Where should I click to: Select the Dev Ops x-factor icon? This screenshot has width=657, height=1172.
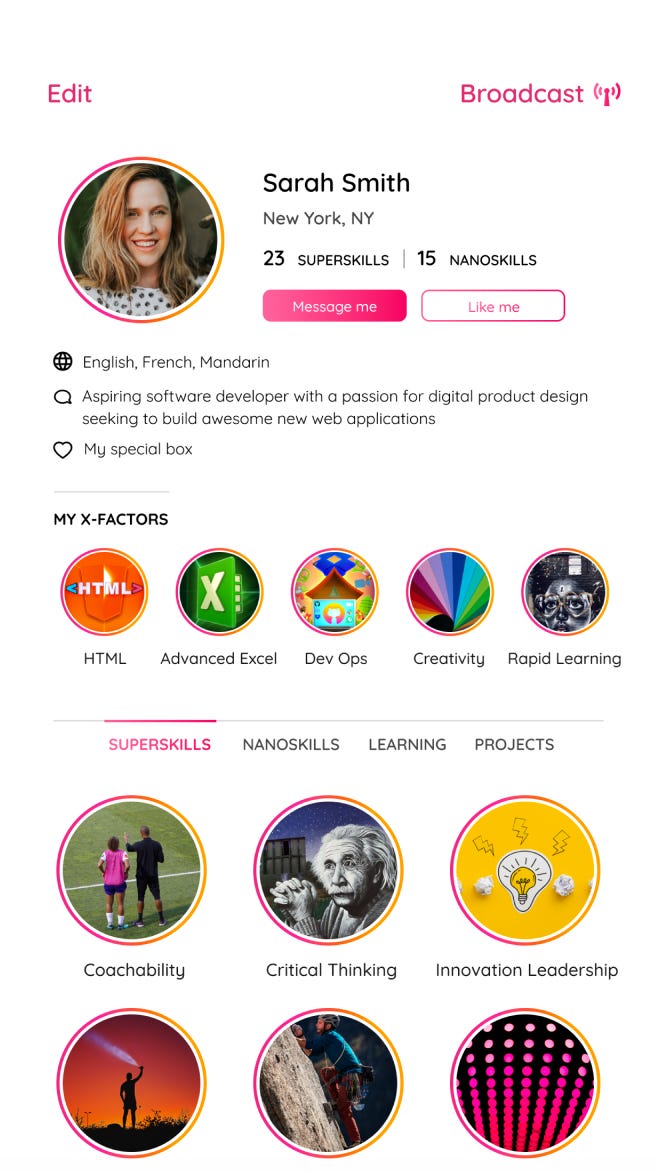coord(335,592)
